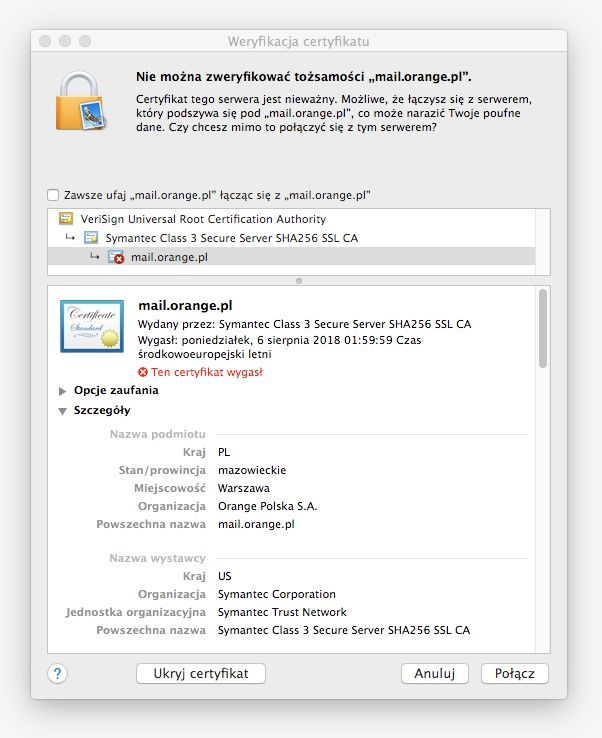Click the split pane divider handle
602x738 pixels.
(x=298, y=281)
